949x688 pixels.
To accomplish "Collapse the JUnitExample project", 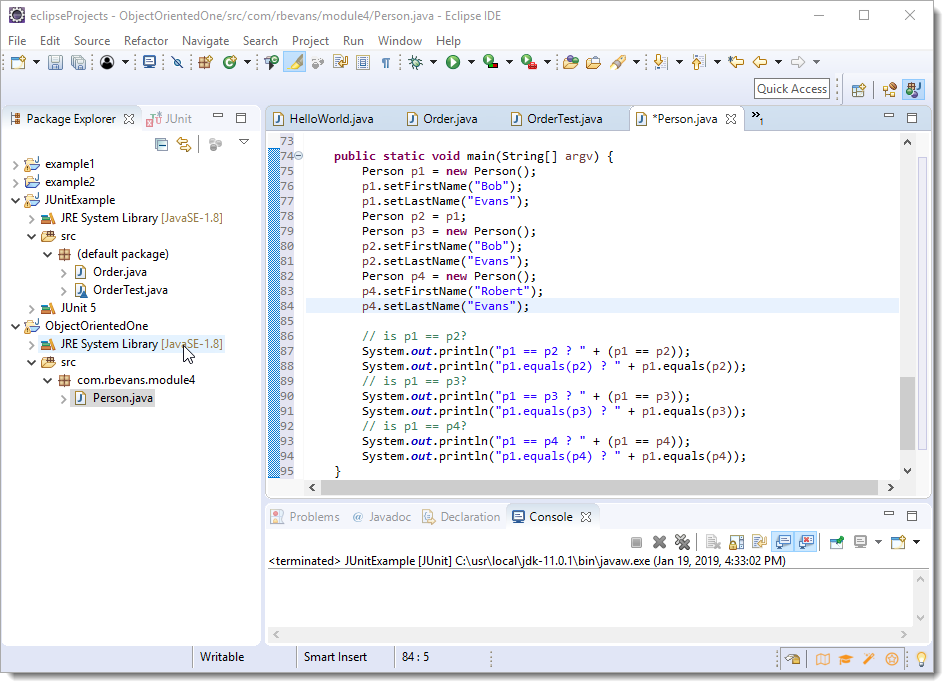I will coord(16,201).
